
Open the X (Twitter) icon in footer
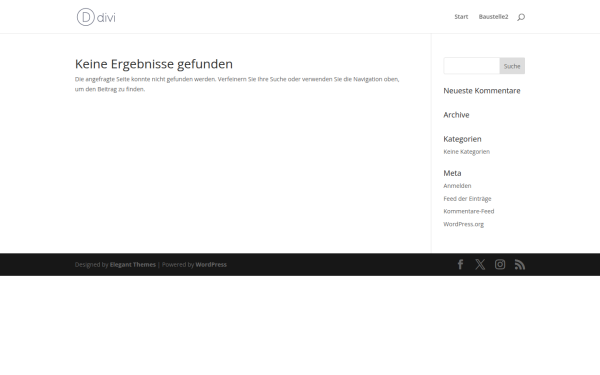tap(480, 264)
